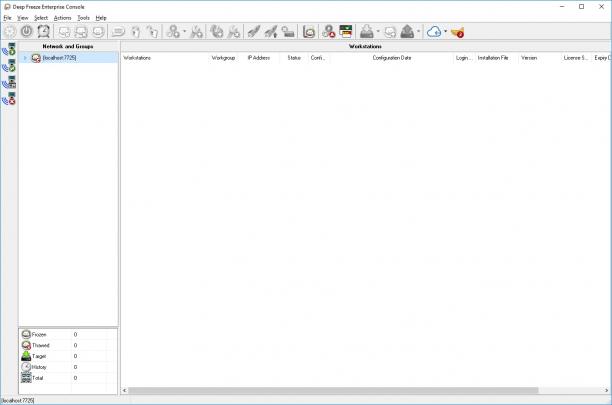Click the scissors toolbar icon
This screenshot has width=612, height=405.
pos(196,32)
